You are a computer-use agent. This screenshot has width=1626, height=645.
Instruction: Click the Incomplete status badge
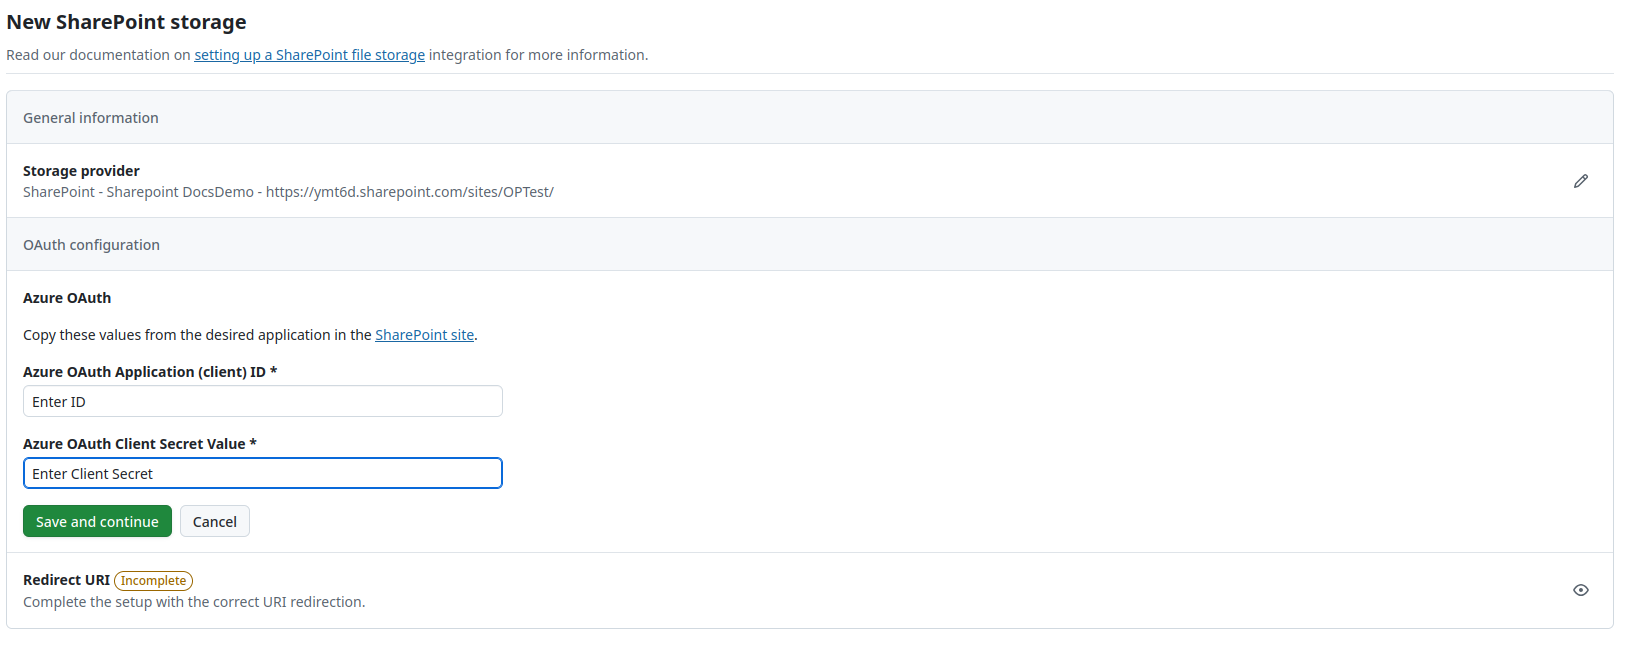[x=153, y=580]
